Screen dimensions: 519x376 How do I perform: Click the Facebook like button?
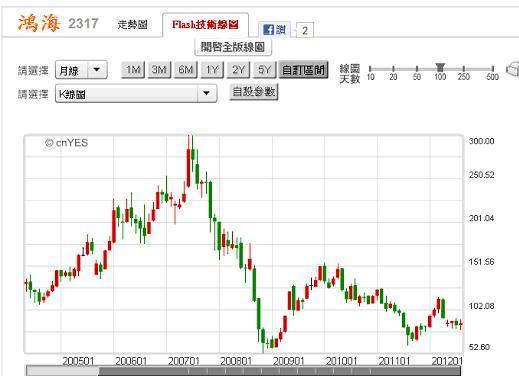(x=274, y=30)
